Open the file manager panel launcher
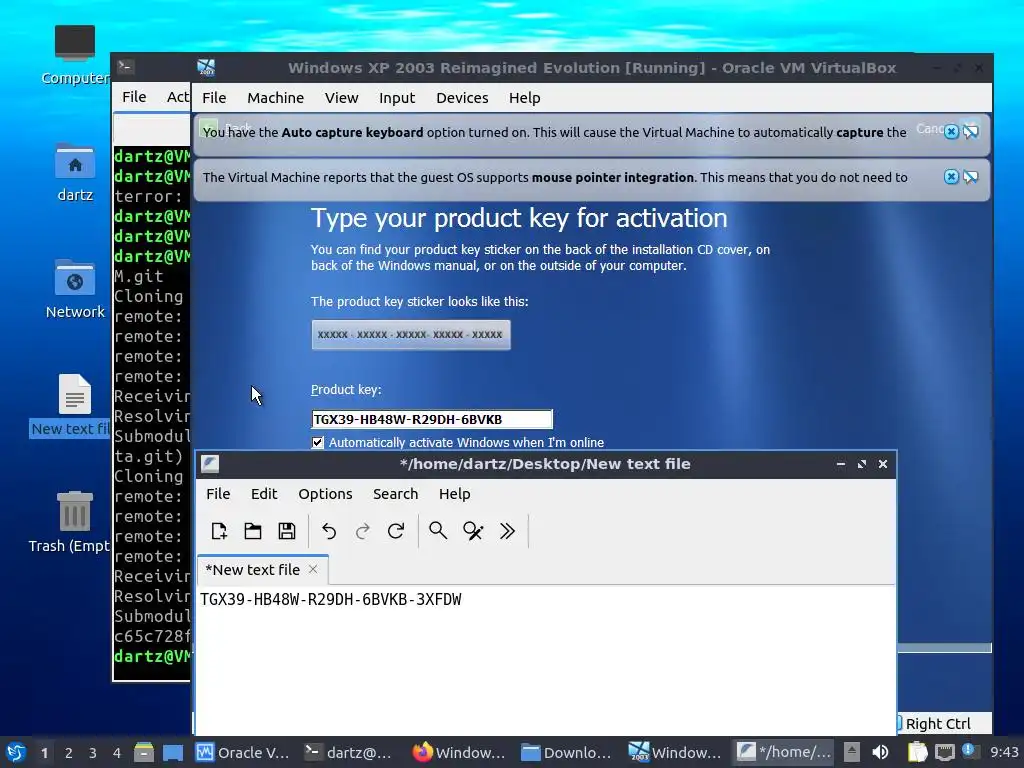Image resolution: width=1024 pixels, height=768 pixels. [x=144, y=753]
